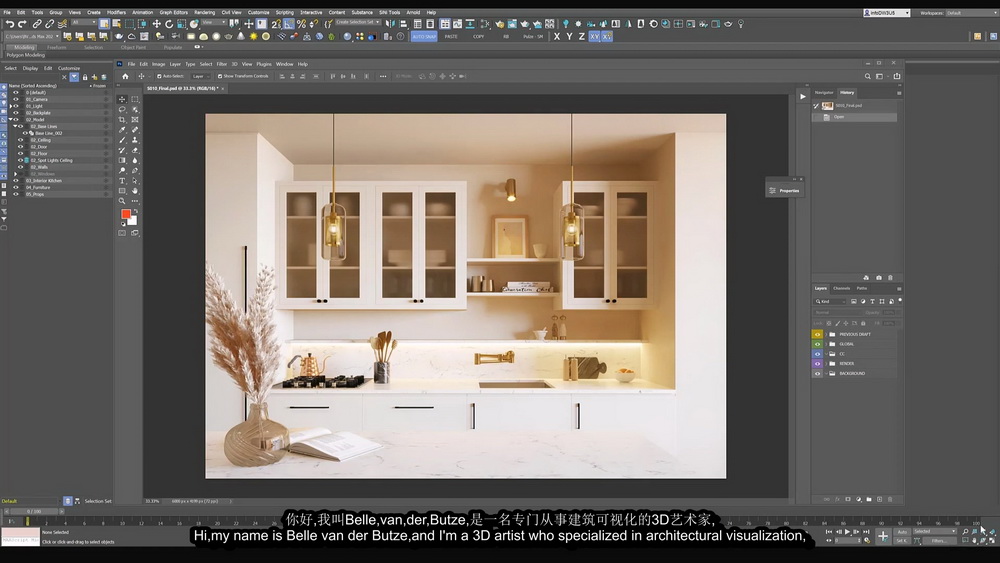This screenshot has height=563, width=1000.
Task: Expand the PREVIOUS DRAFT group
Action: click(x=826, y=334)
